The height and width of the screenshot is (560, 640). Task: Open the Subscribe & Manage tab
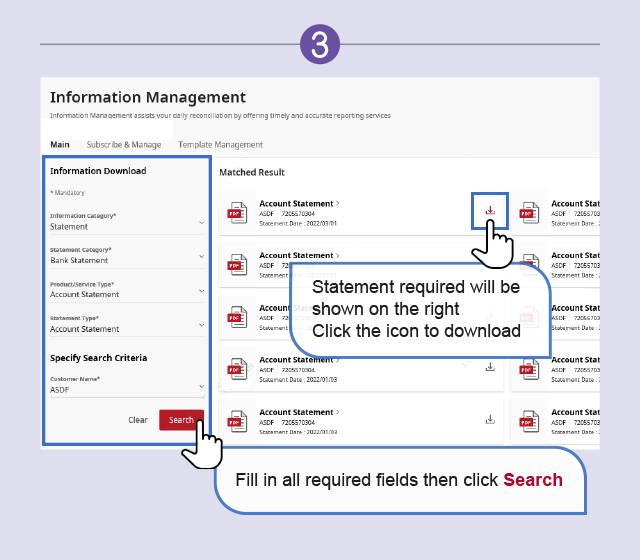pyautogui.click(x=123, y=145)
